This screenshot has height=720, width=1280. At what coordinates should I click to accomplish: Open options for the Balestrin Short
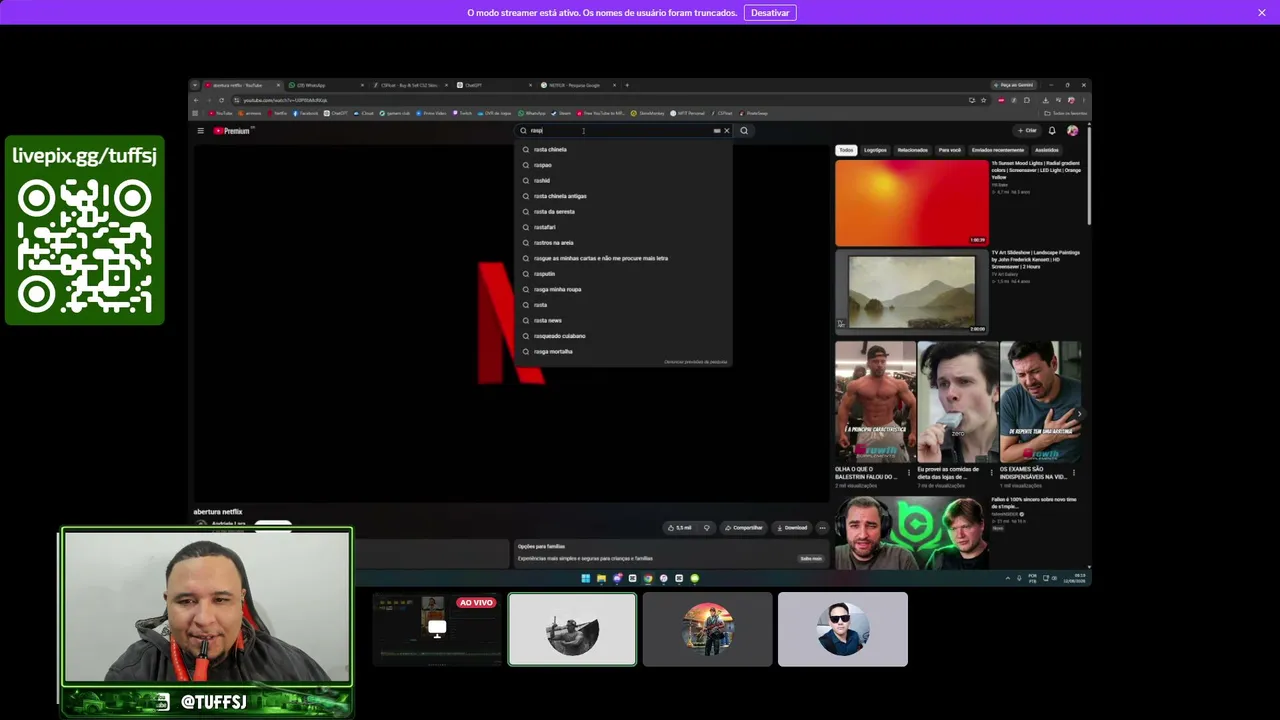[x=909, y=472]
